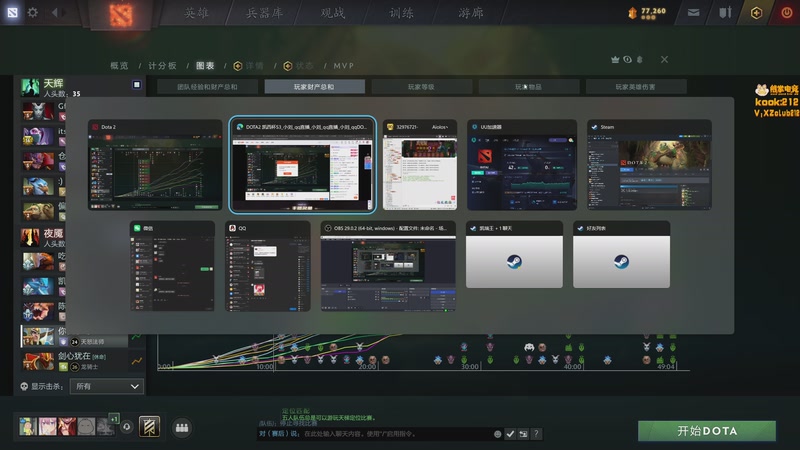Click the red power quit icon
Viewport: 800px width, 450px height.
coord(787,13)
